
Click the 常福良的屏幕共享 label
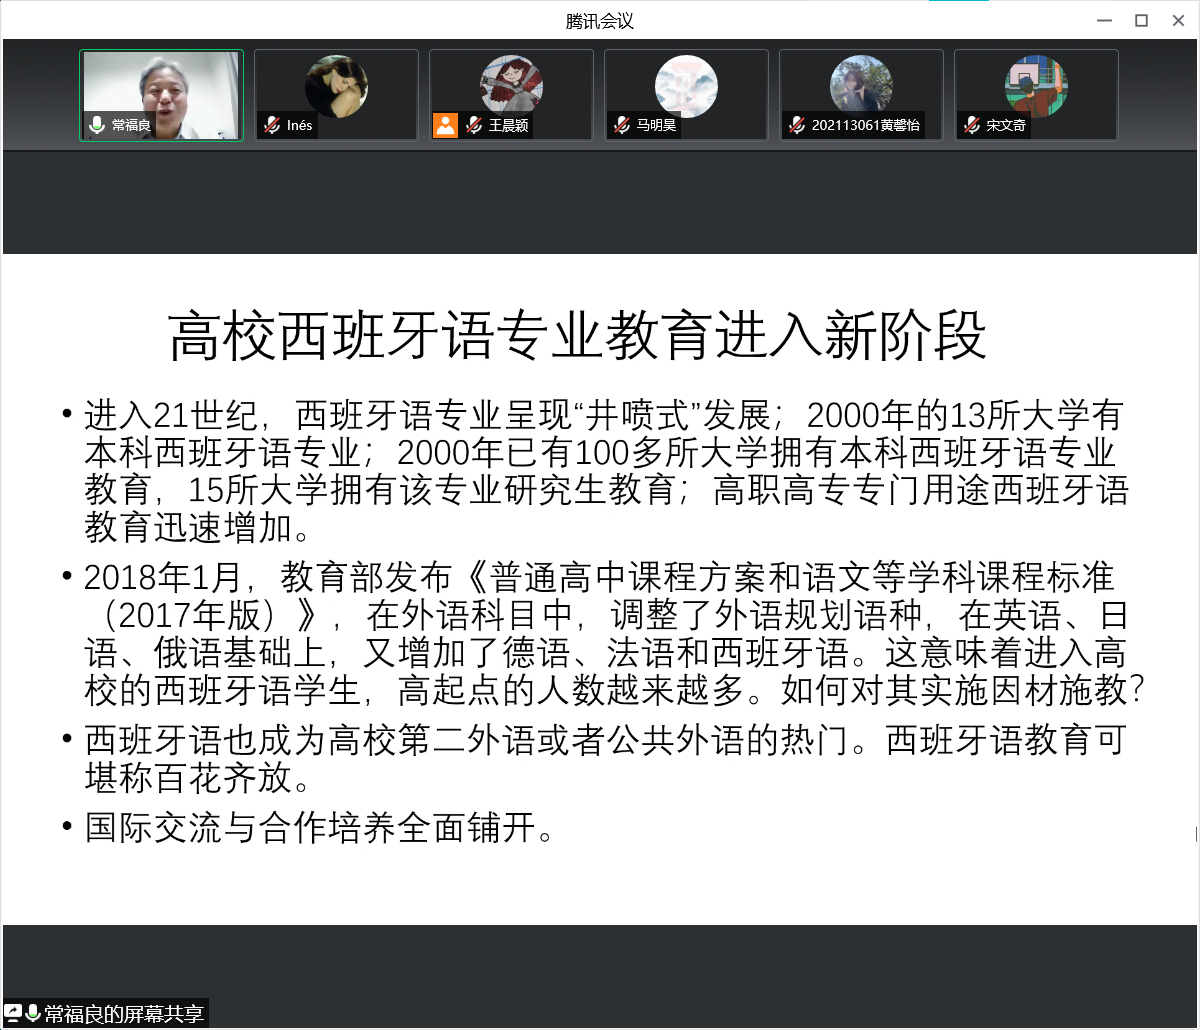tap(124, 1013)
